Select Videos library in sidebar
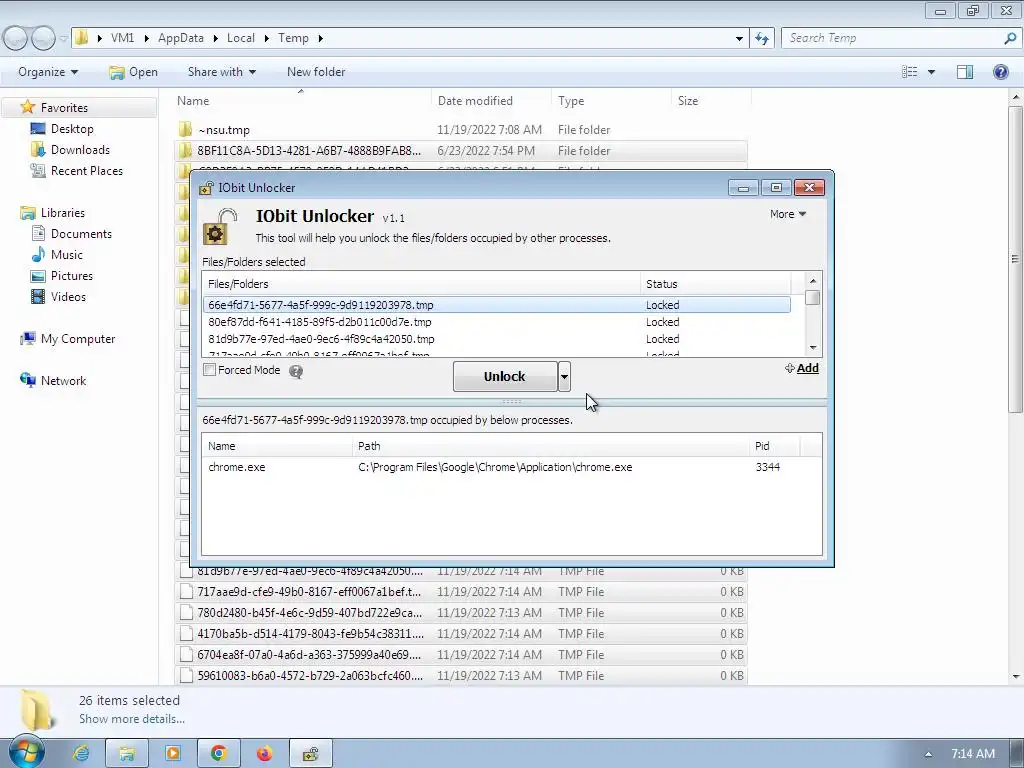Screen dimensions: 1024x768 pos(58,296)
